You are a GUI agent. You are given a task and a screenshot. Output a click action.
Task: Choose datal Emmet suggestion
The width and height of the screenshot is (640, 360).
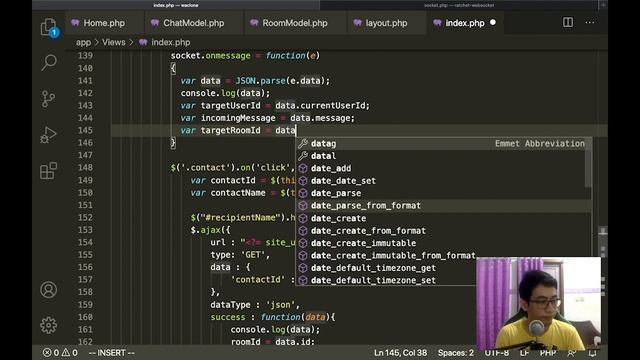coord(442,156)
